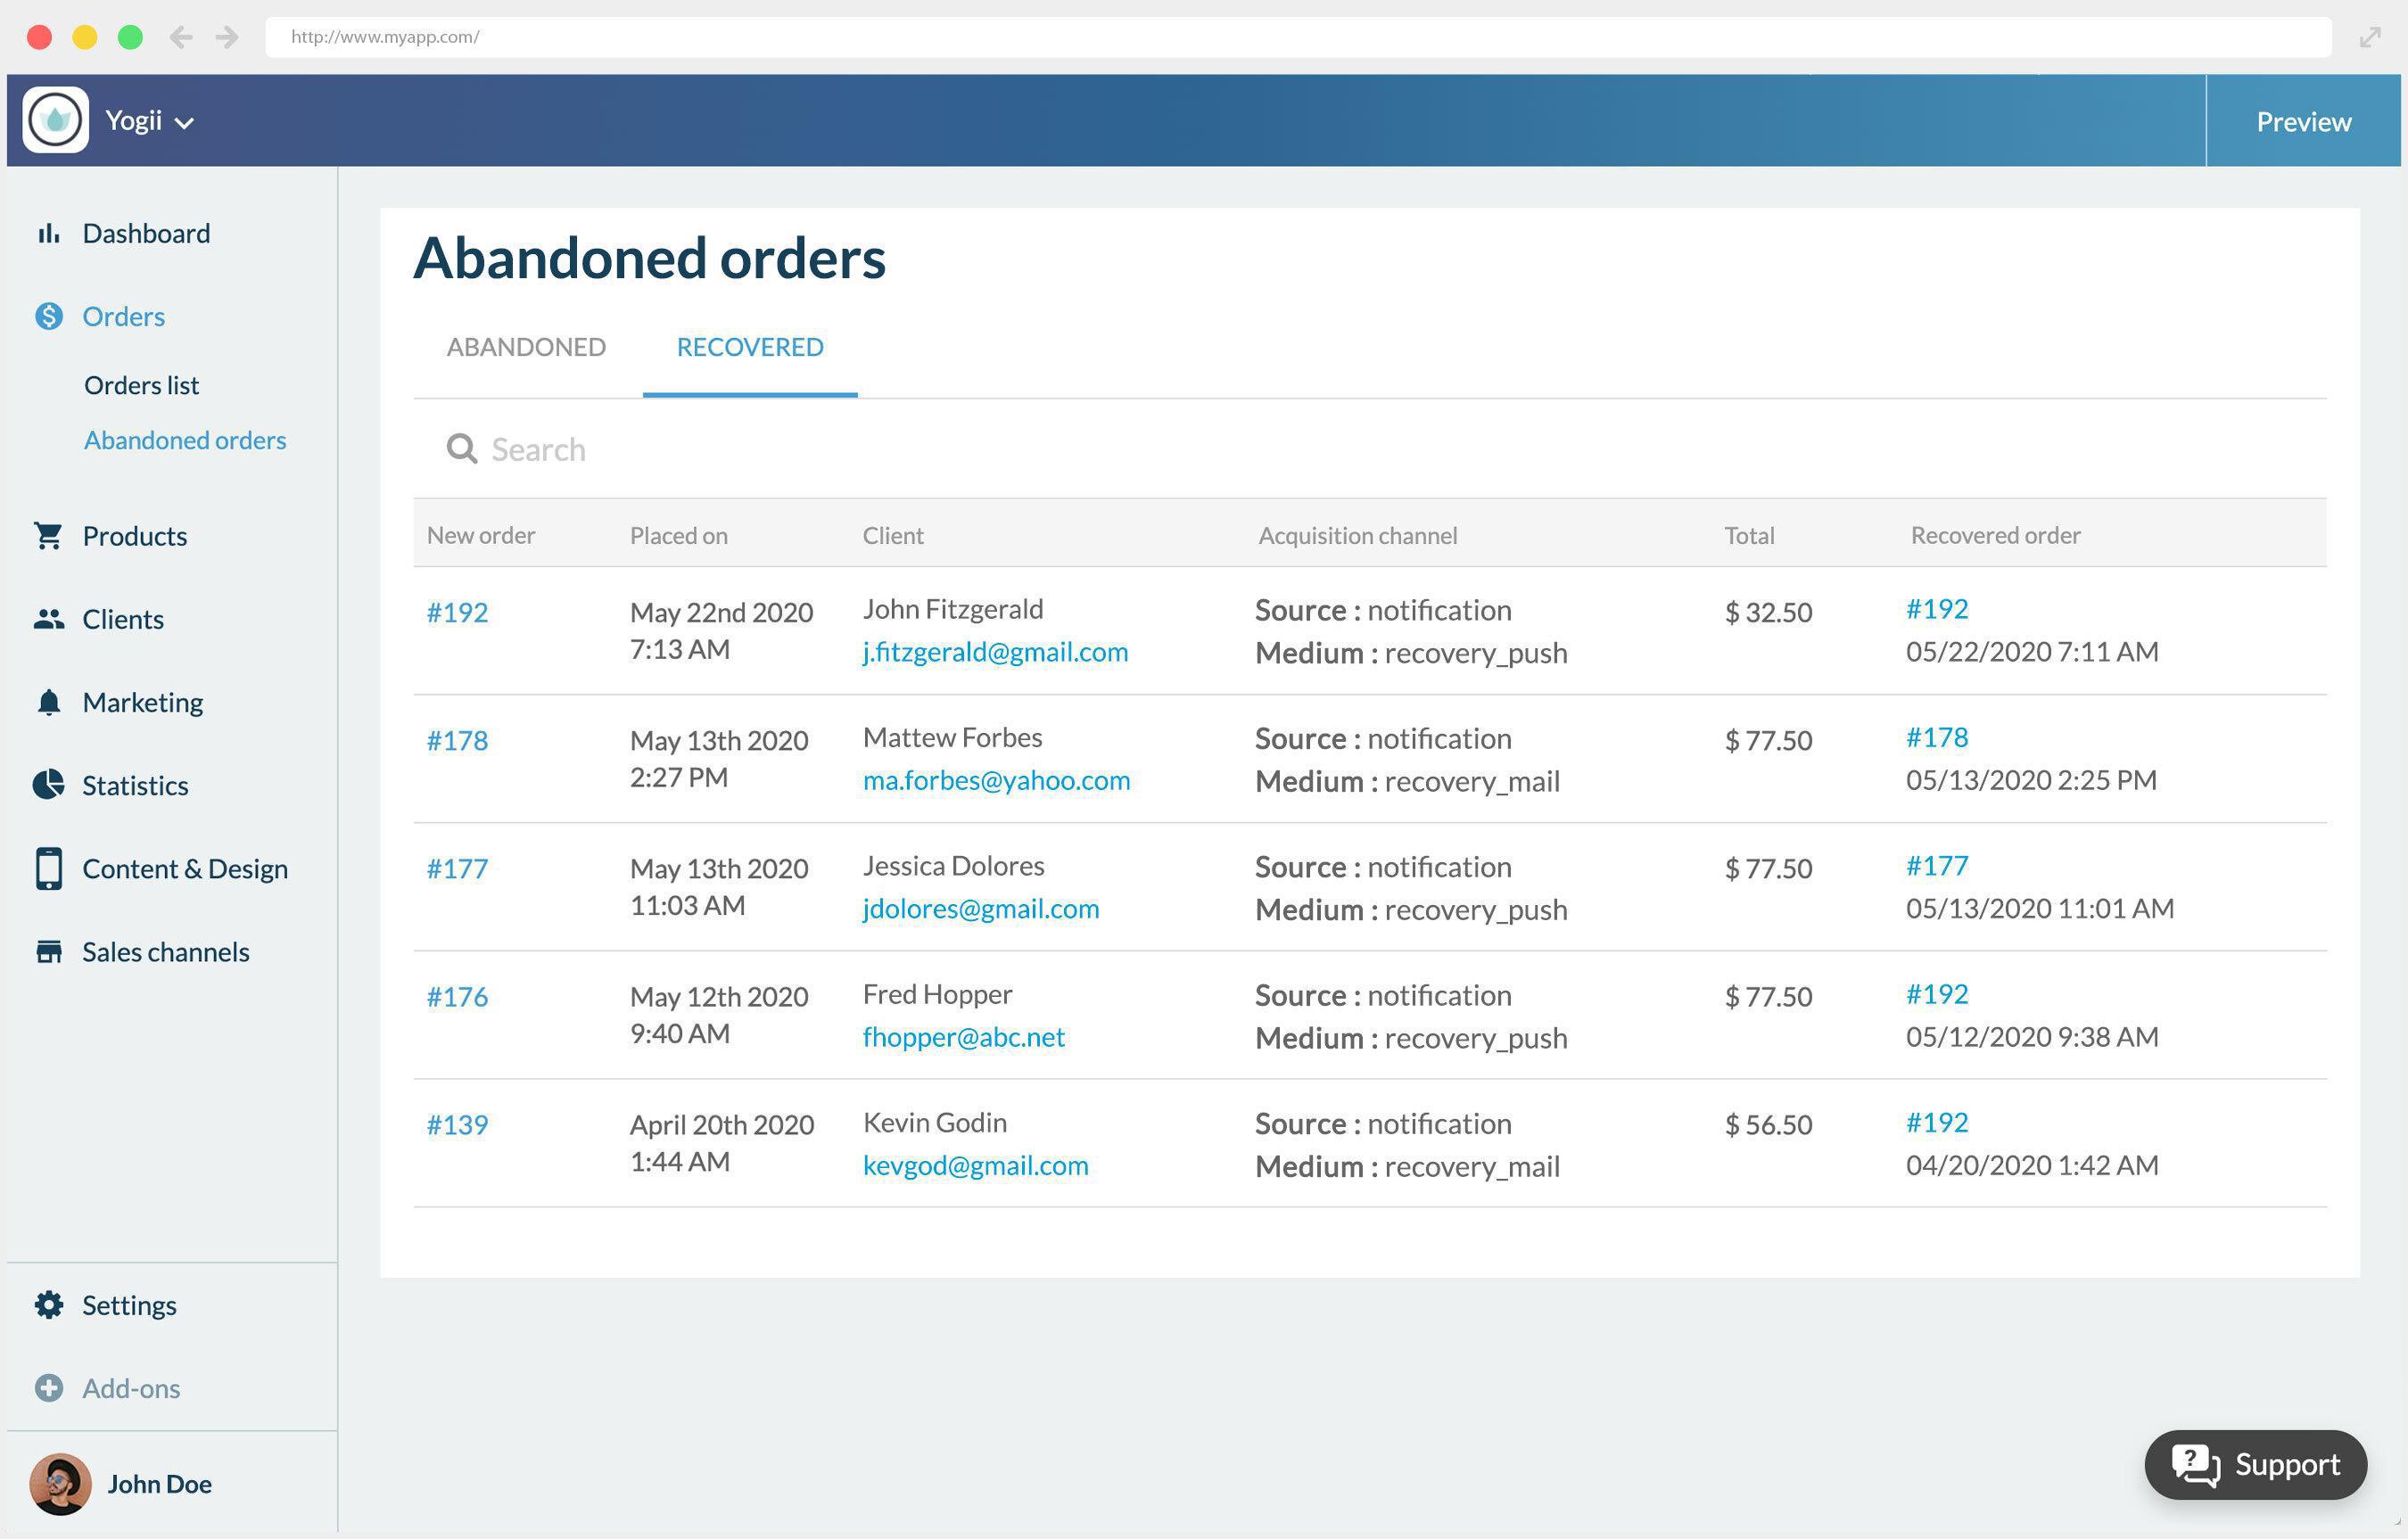
Task: Click the Statistics pie chart icon
Action: point(48,785)
